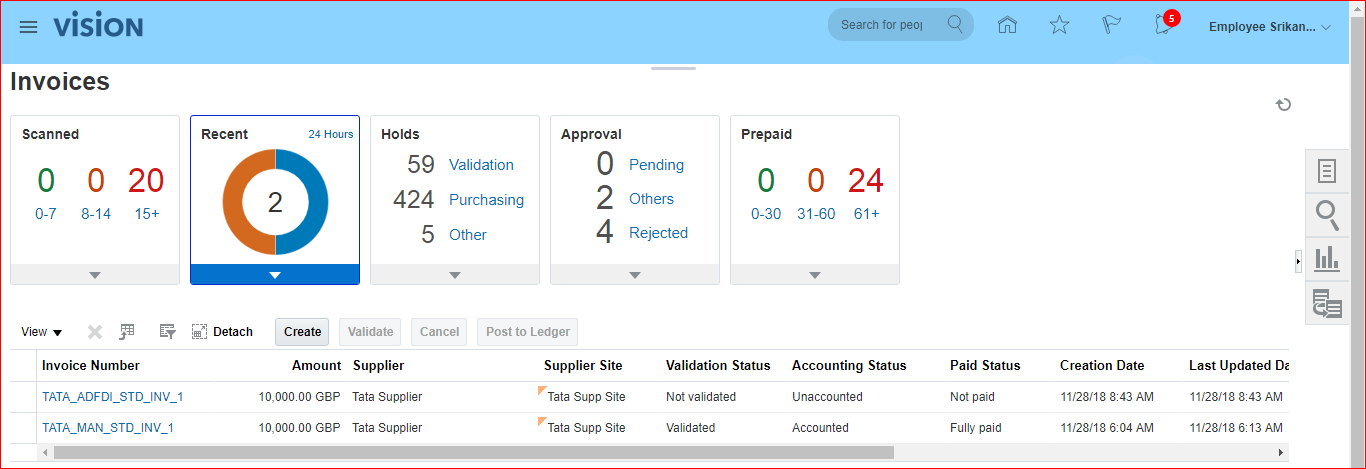
Task: Expand the Employee Srikan user menu
Action: pyautogui.click(x=1270, y=27)
